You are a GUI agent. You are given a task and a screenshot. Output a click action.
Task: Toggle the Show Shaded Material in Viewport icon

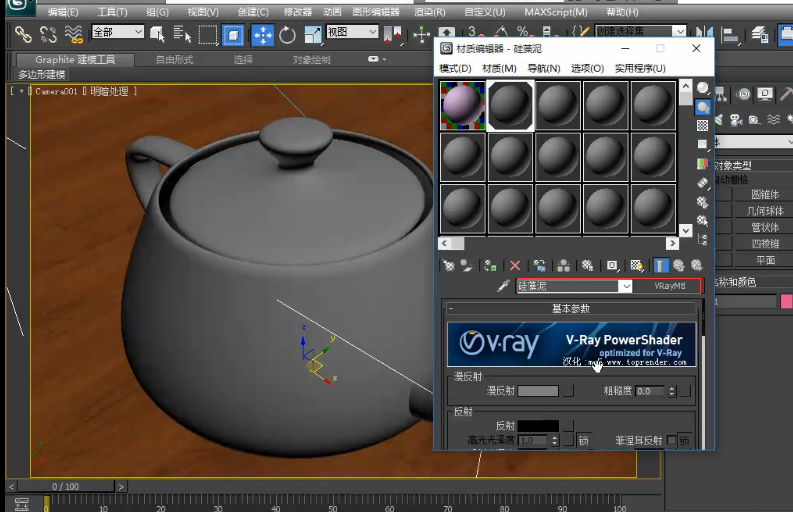point(637,265)
